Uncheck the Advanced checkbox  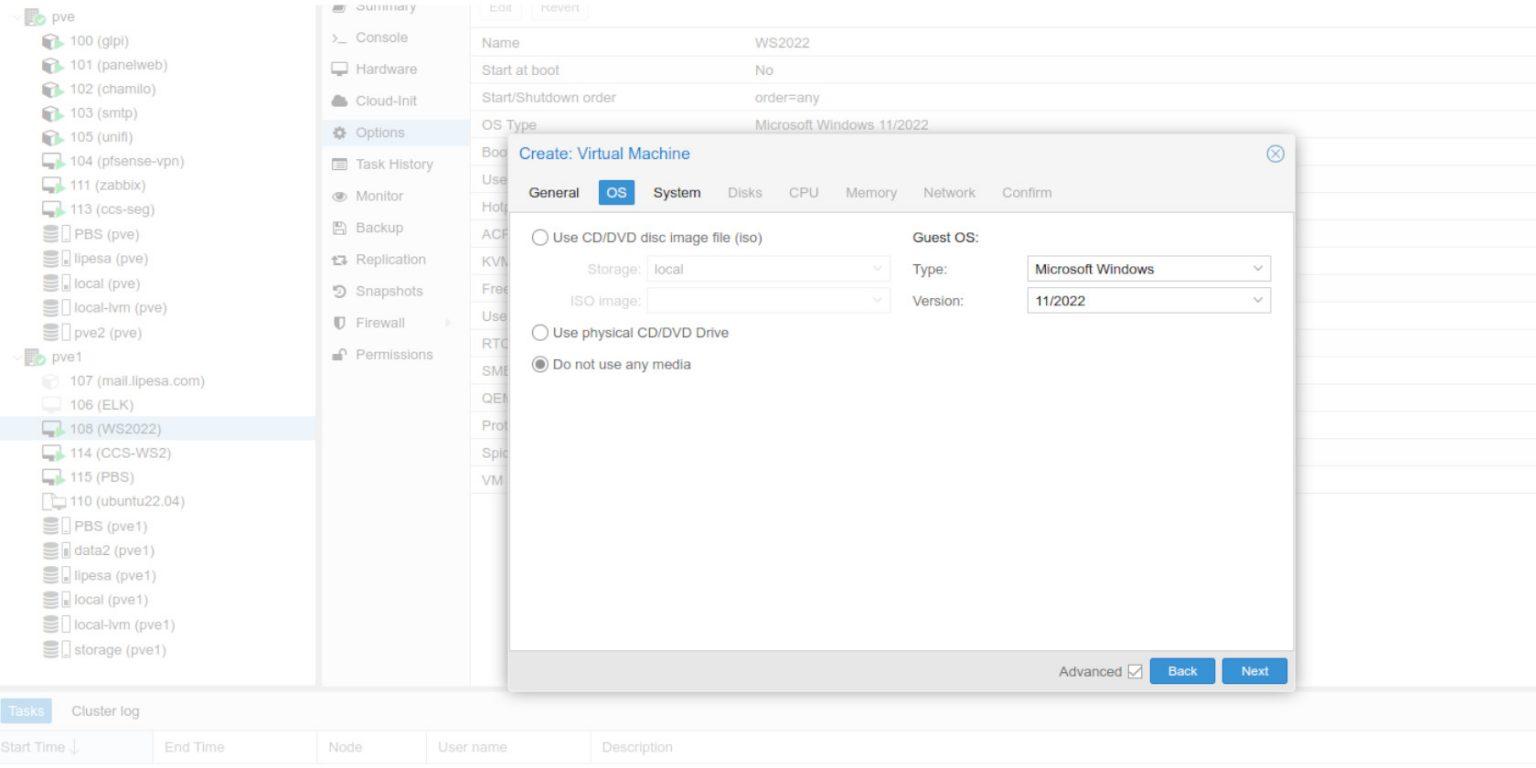pos(1135,671)
